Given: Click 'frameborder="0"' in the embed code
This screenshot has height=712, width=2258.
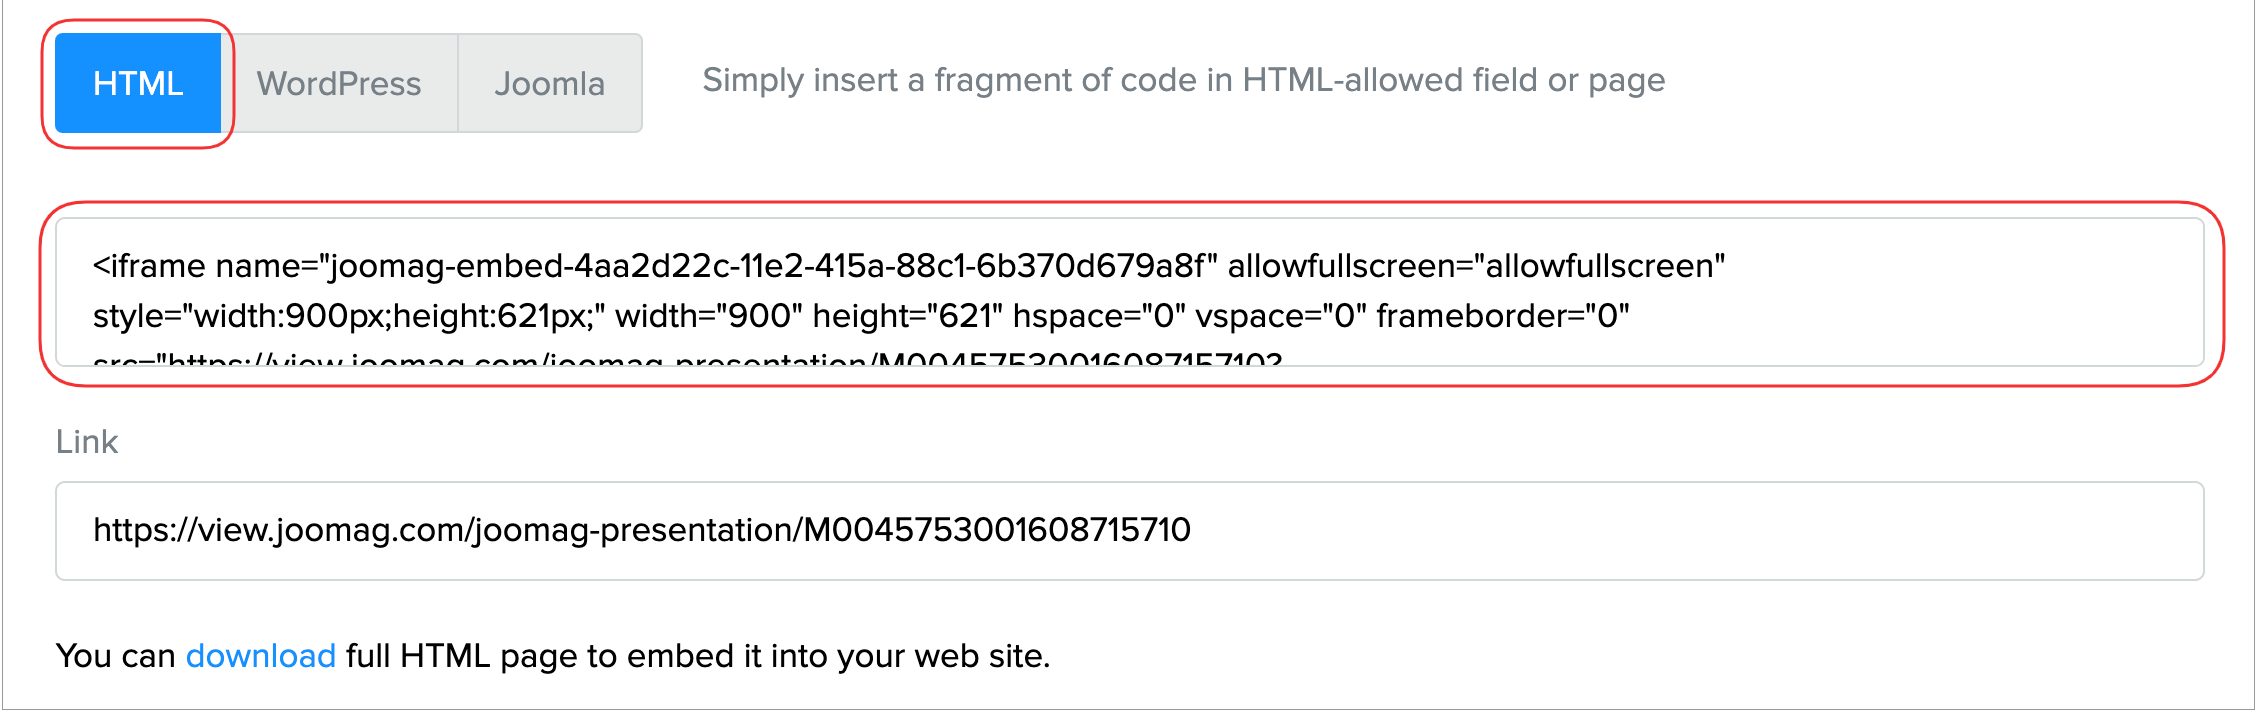Looking at the screenshot, I should point(1502,316).
